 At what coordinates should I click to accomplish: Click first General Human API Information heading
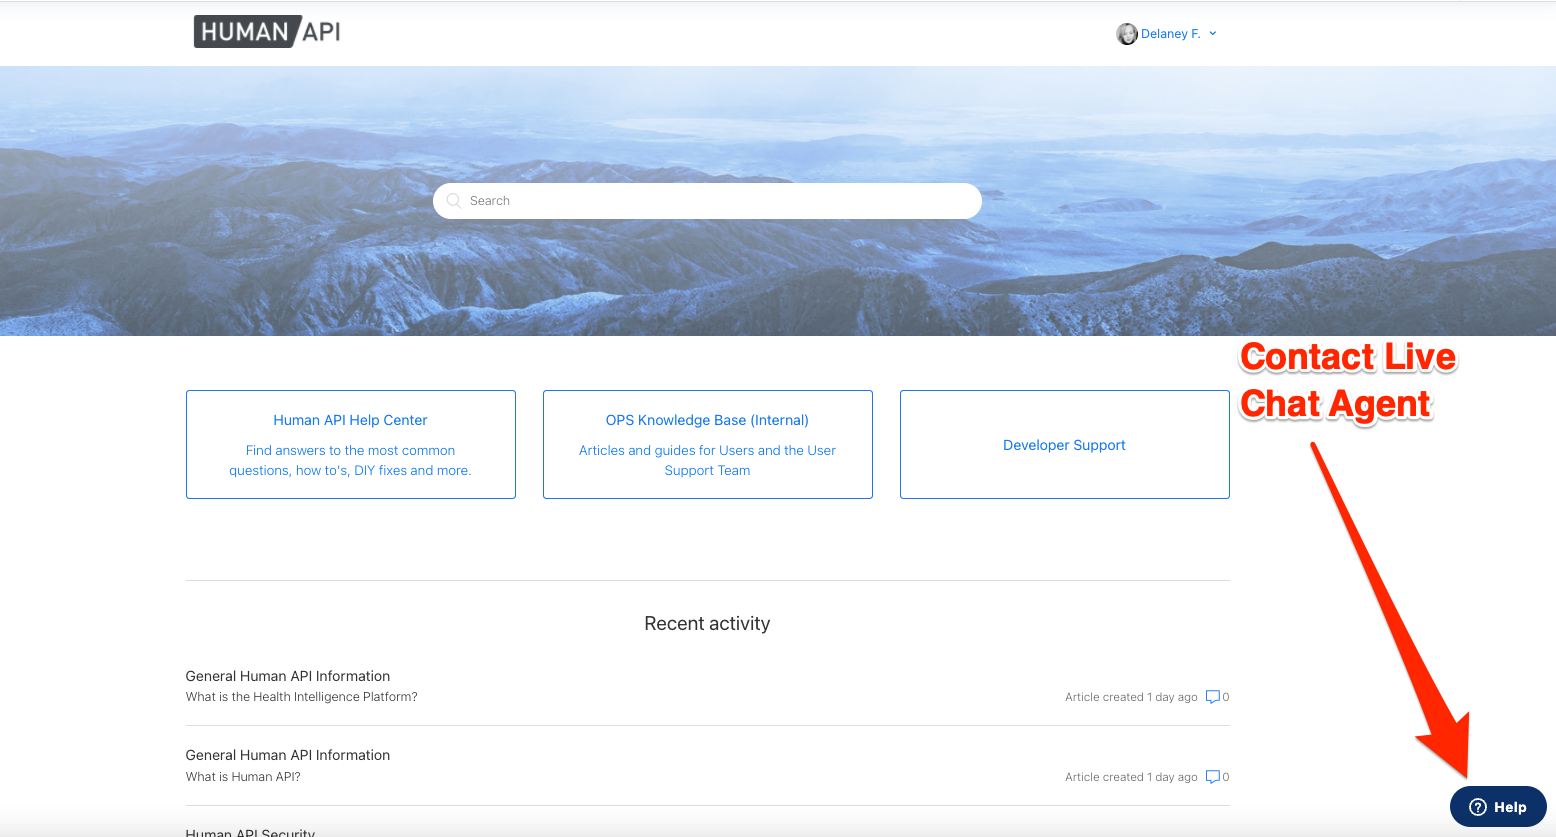[288, 676]
